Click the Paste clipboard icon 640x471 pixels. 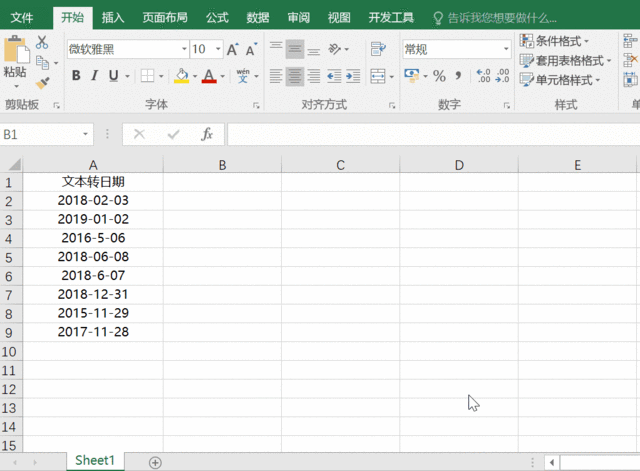click(16, 49)
